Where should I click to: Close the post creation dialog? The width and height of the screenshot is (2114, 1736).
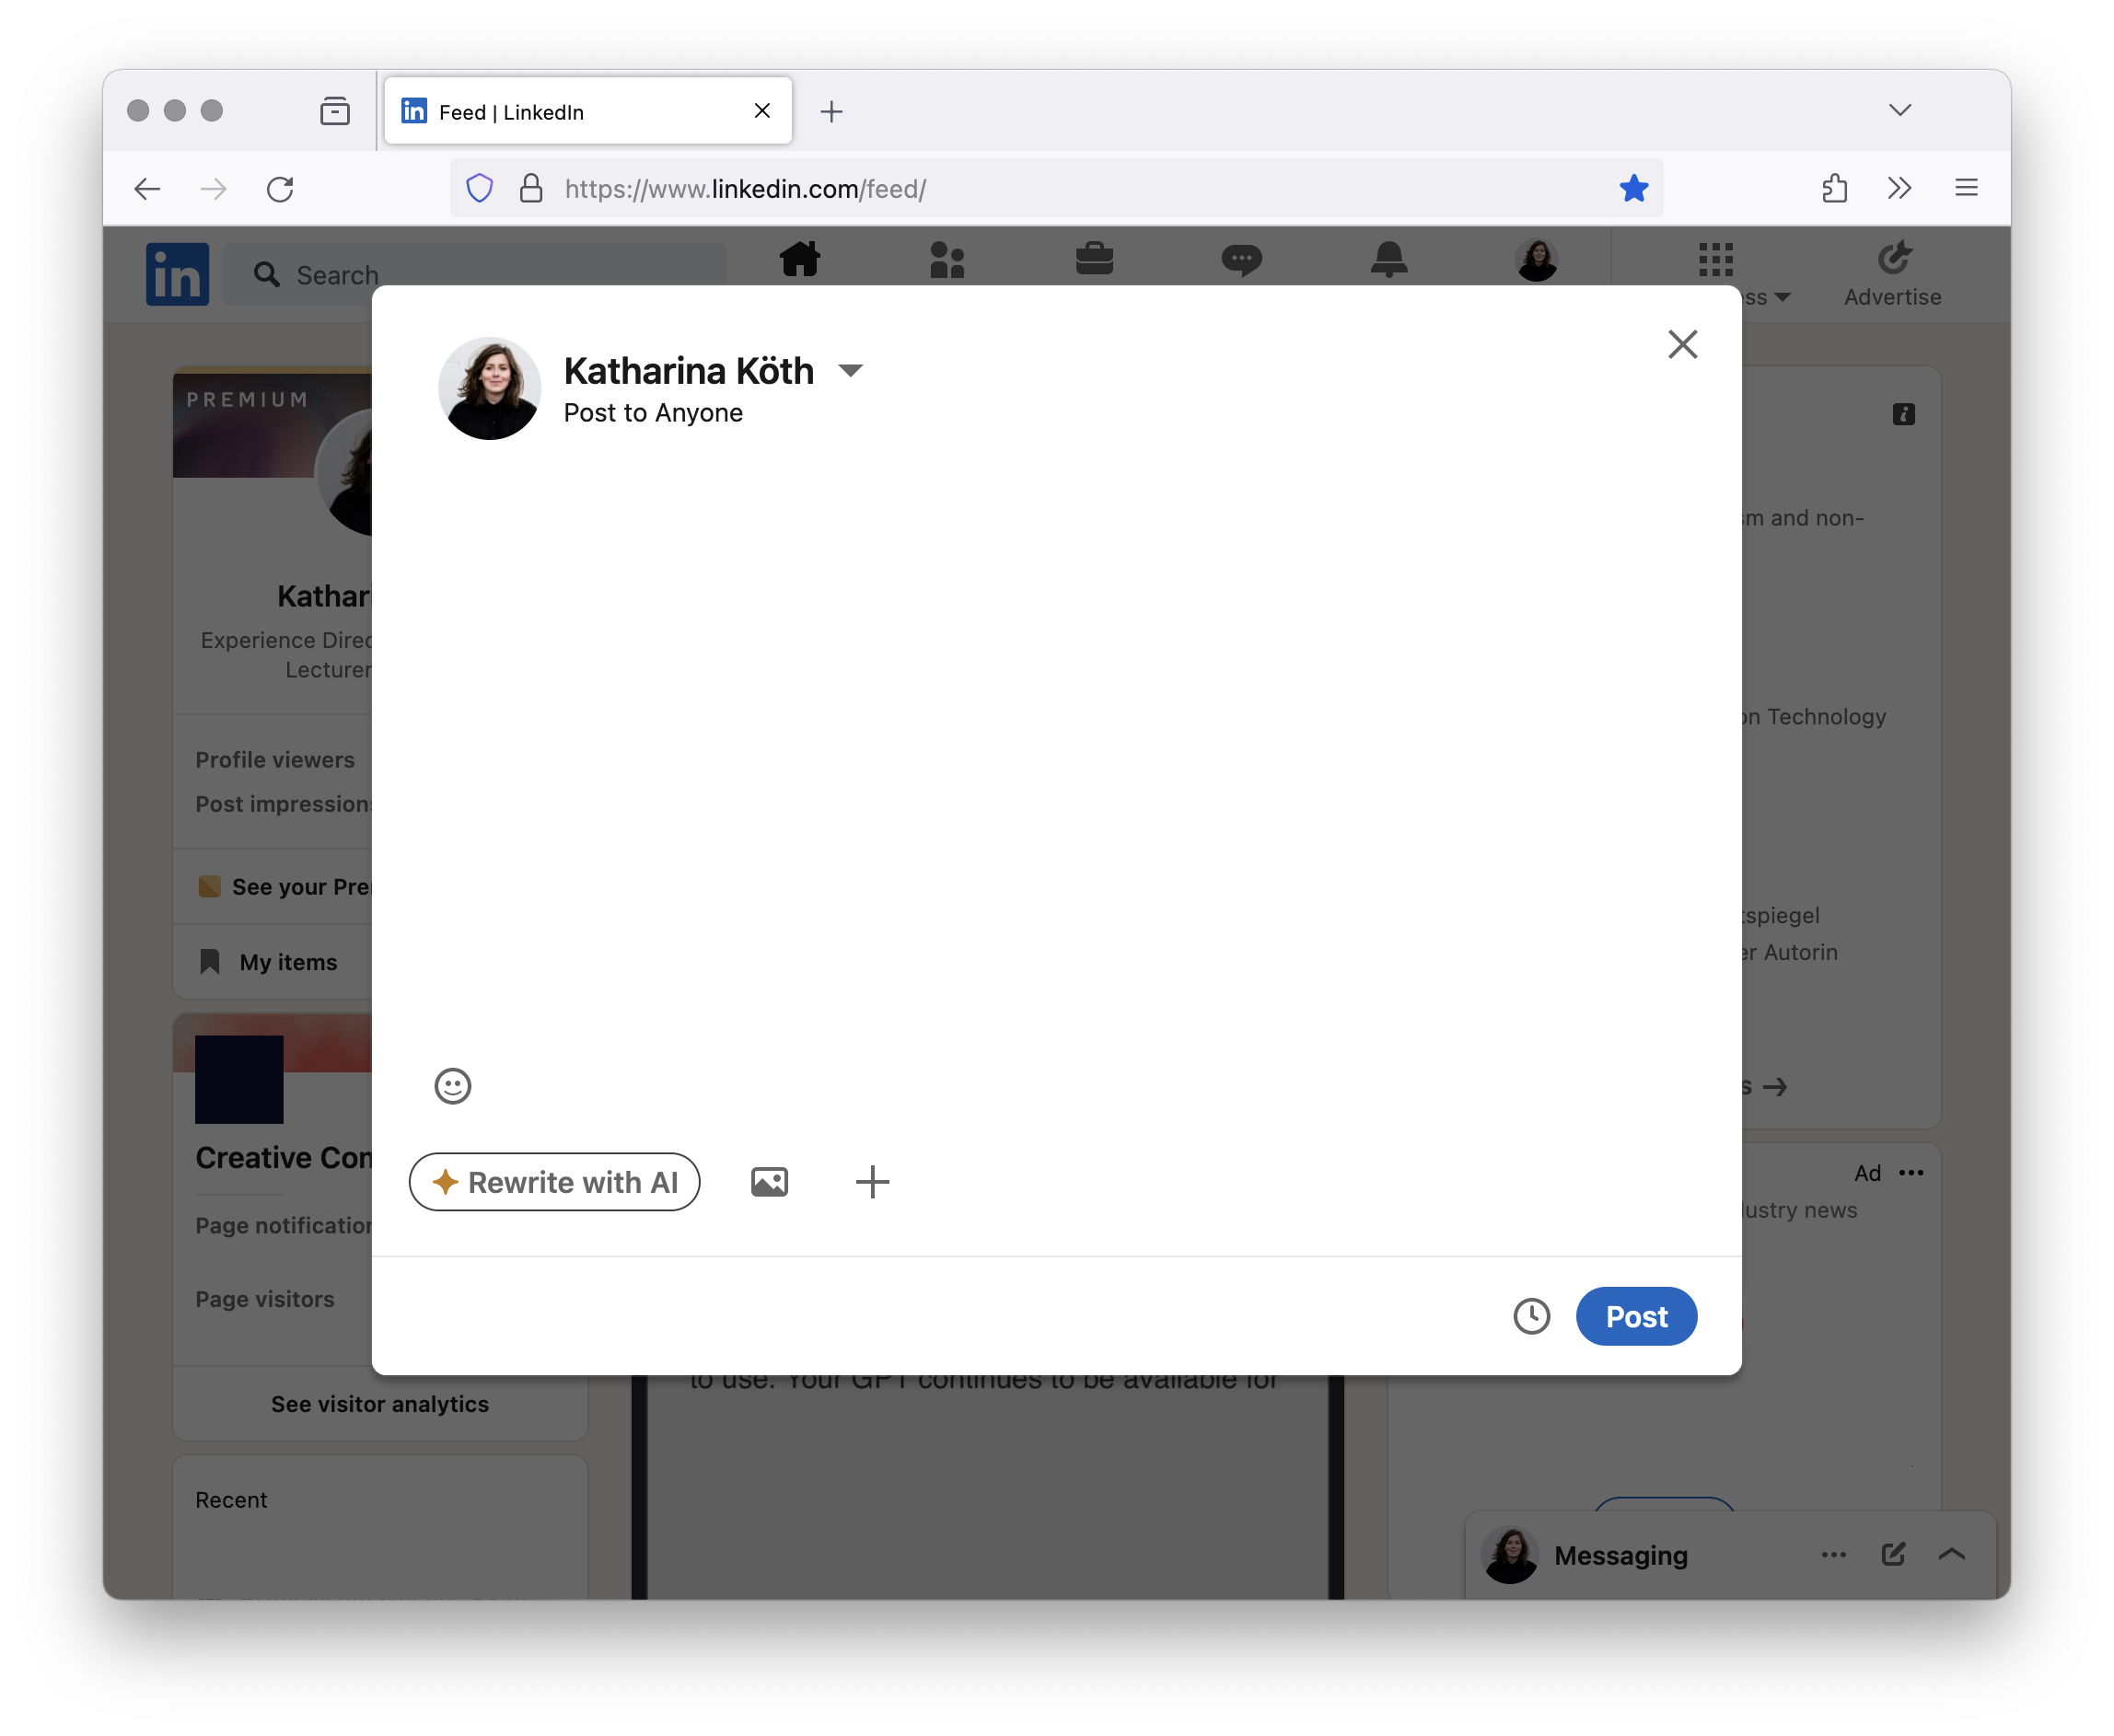1682,345
